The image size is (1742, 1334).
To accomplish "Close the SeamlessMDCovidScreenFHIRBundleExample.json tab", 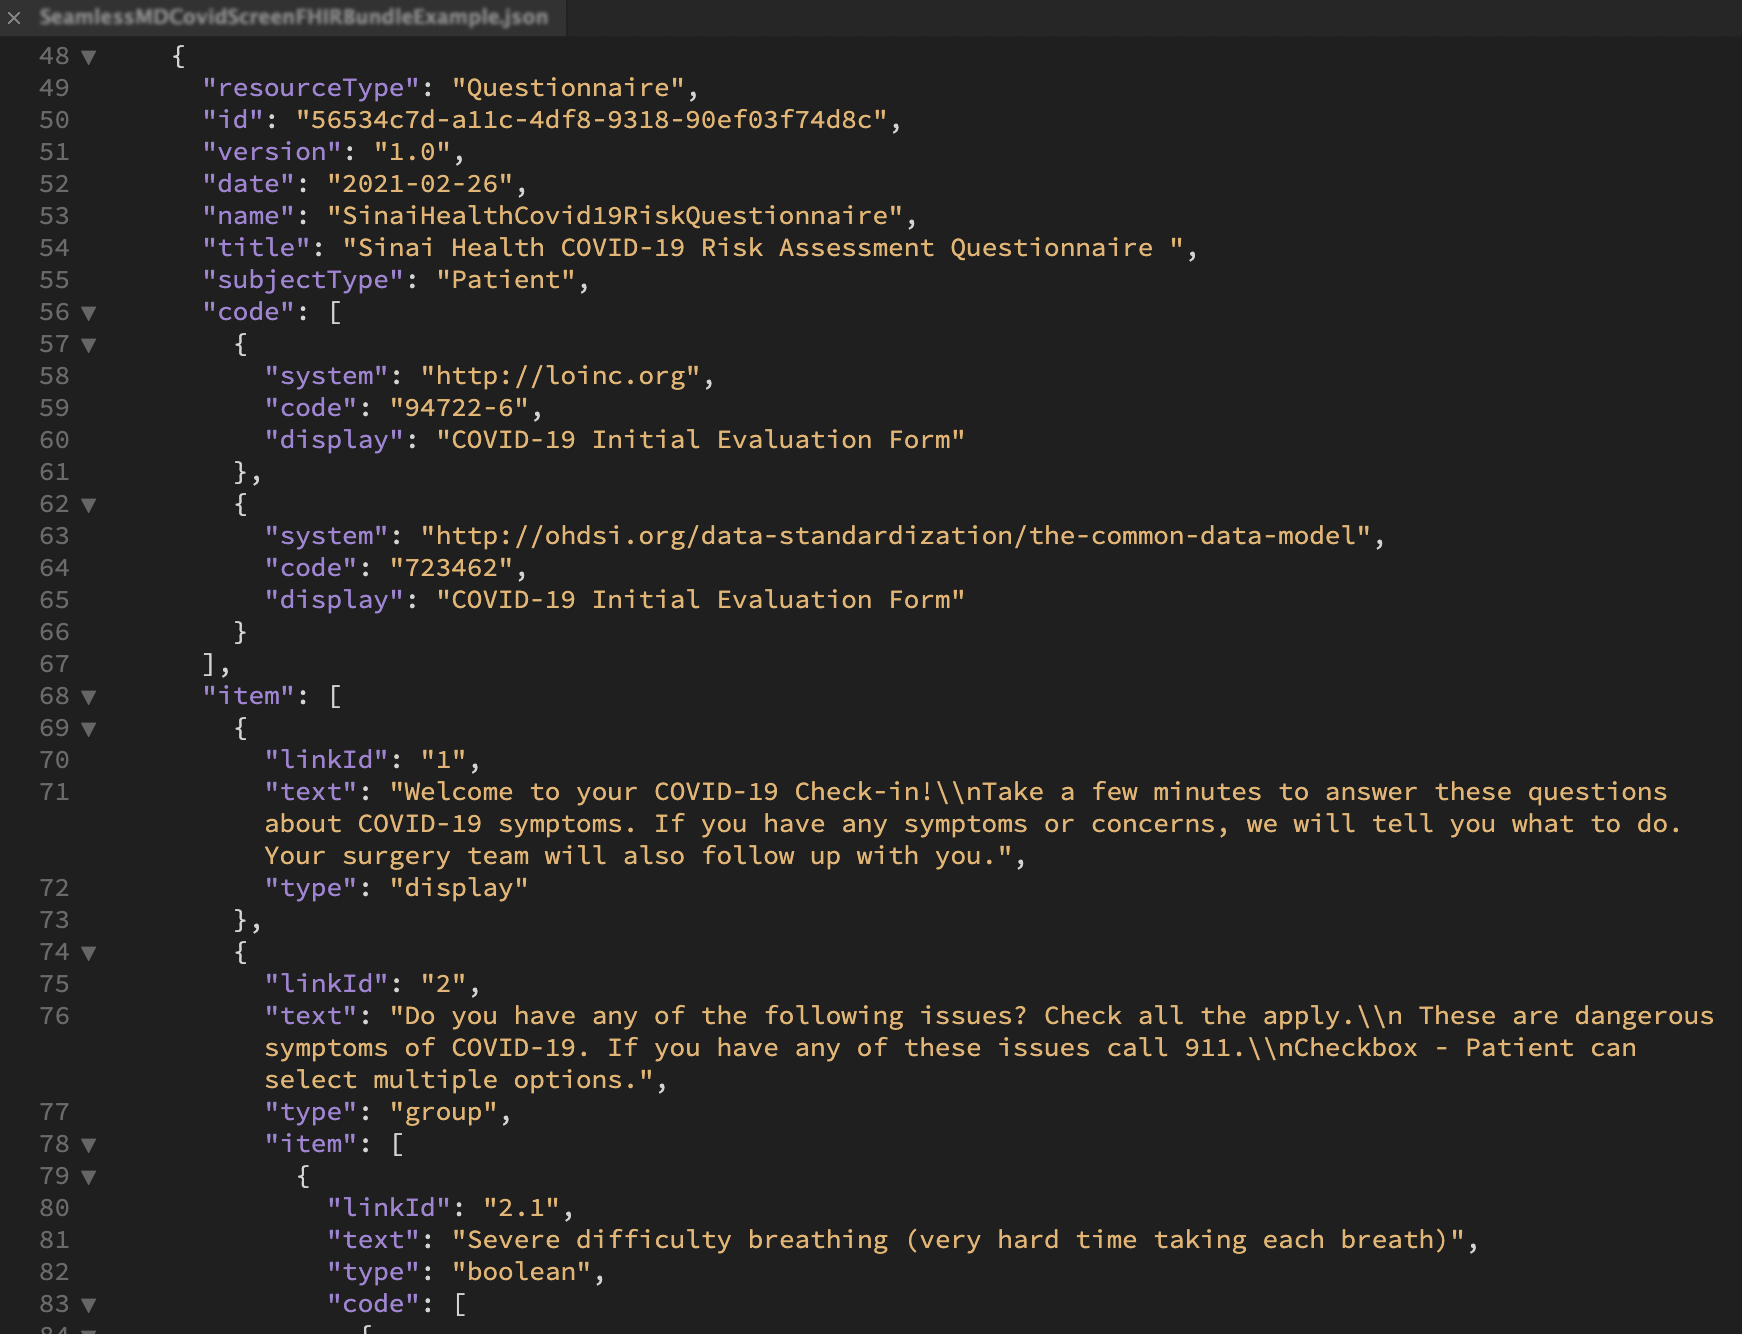I will (14, 18).
